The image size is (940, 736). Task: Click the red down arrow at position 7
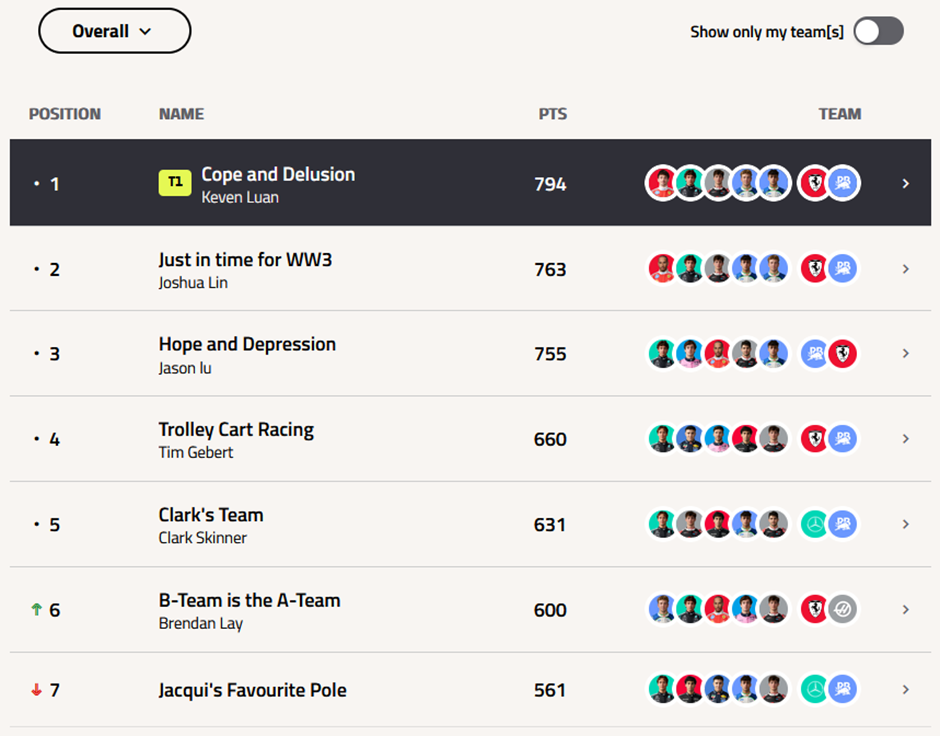click(37, 690)
